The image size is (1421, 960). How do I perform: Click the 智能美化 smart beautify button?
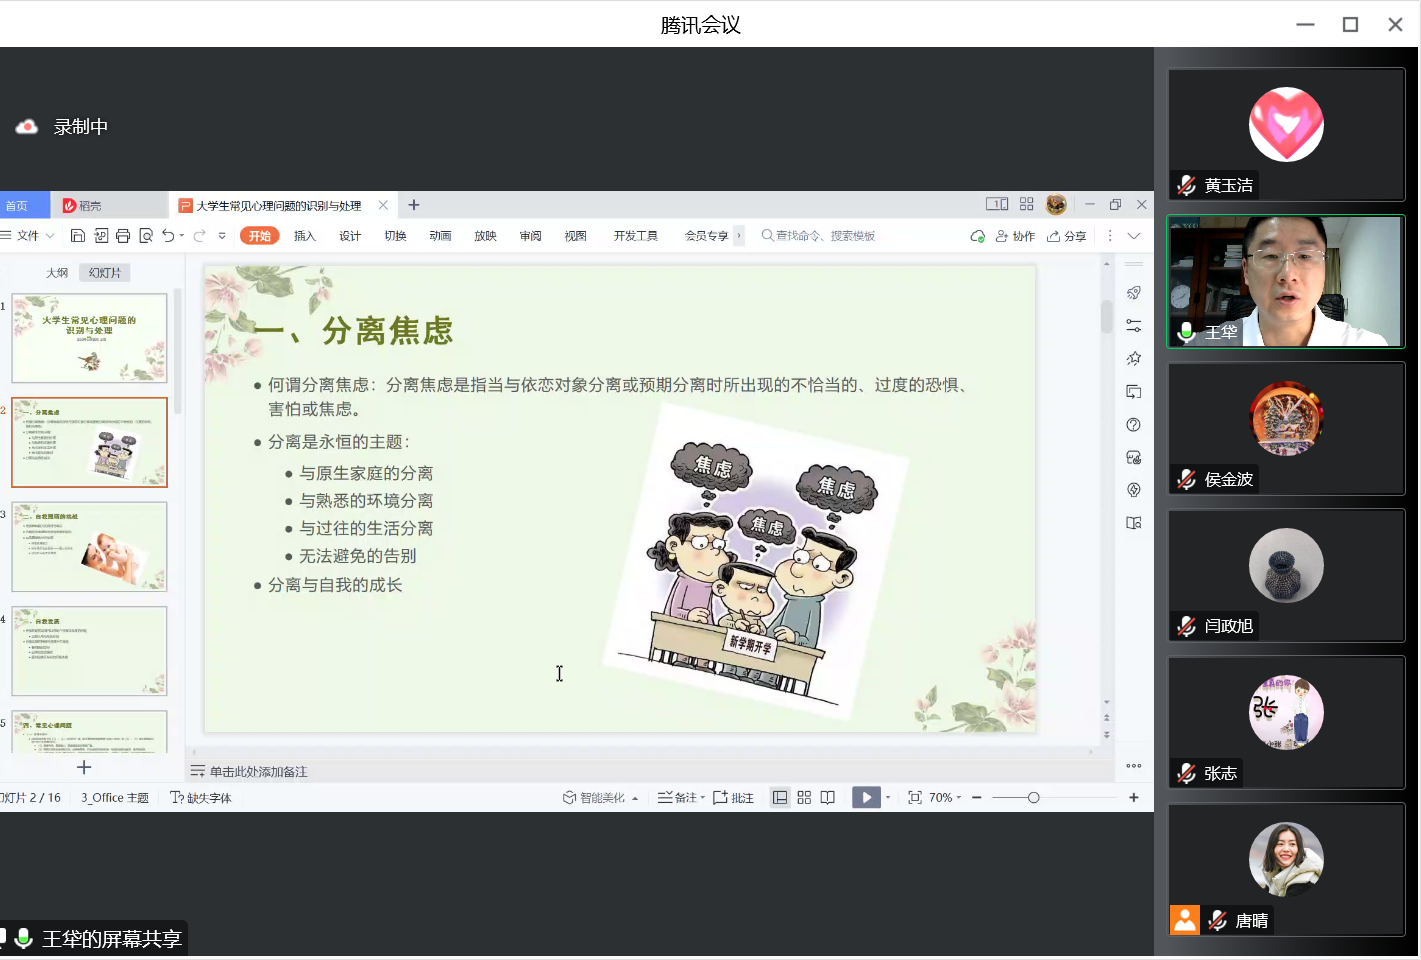(600, 797)
